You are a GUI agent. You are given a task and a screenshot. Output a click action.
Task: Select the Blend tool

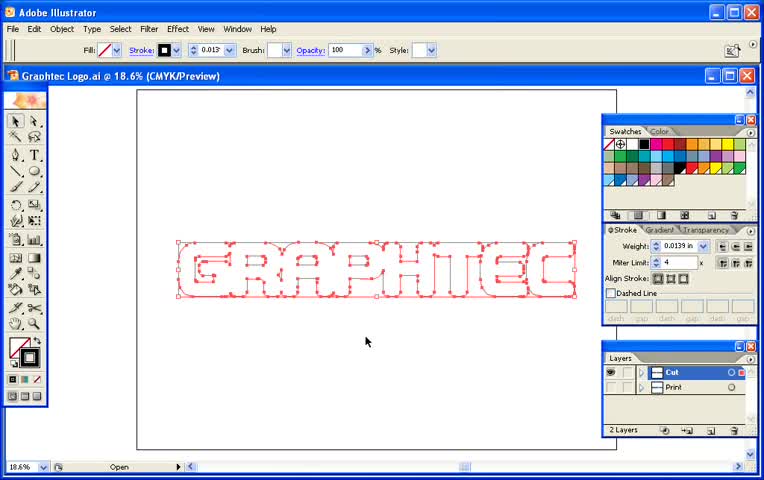pos(34,273)
